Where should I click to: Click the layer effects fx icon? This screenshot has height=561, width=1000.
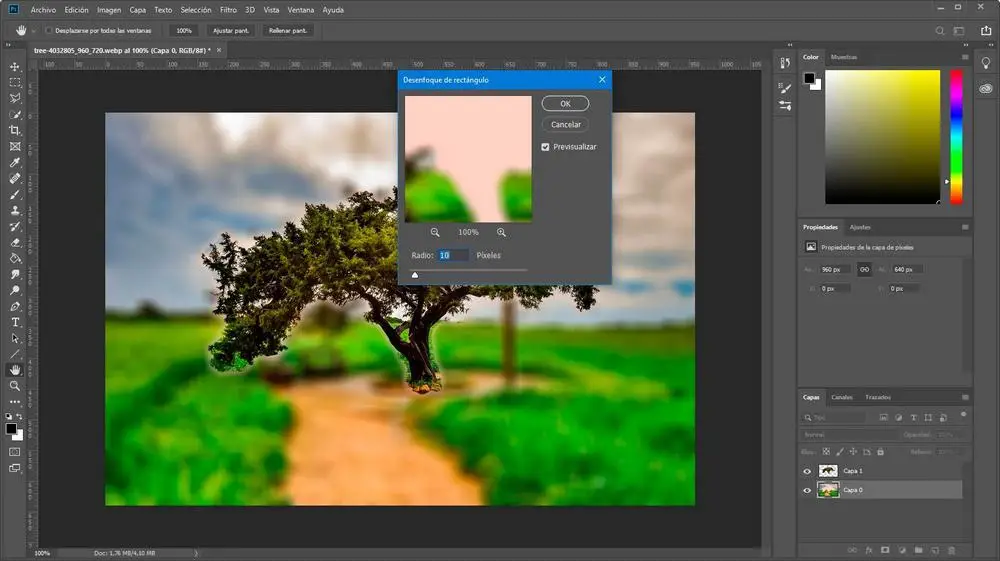click(867, 549)
